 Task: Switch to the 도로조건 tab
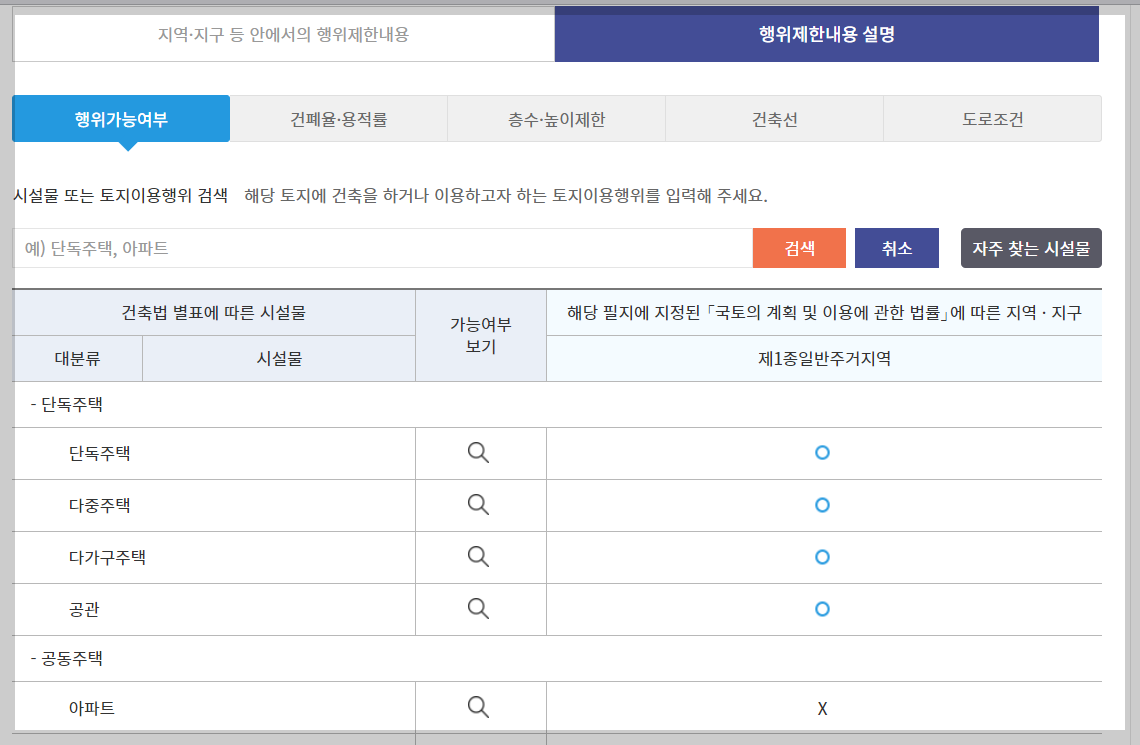992,118
